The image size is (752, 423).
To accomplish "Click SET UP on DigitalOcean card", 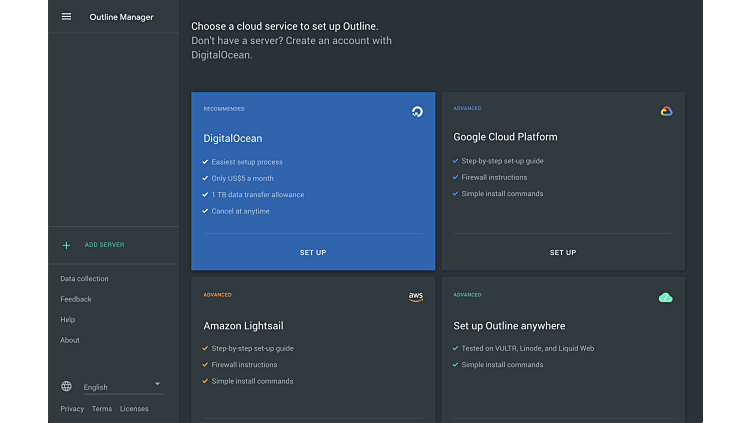I will (313, 252).
